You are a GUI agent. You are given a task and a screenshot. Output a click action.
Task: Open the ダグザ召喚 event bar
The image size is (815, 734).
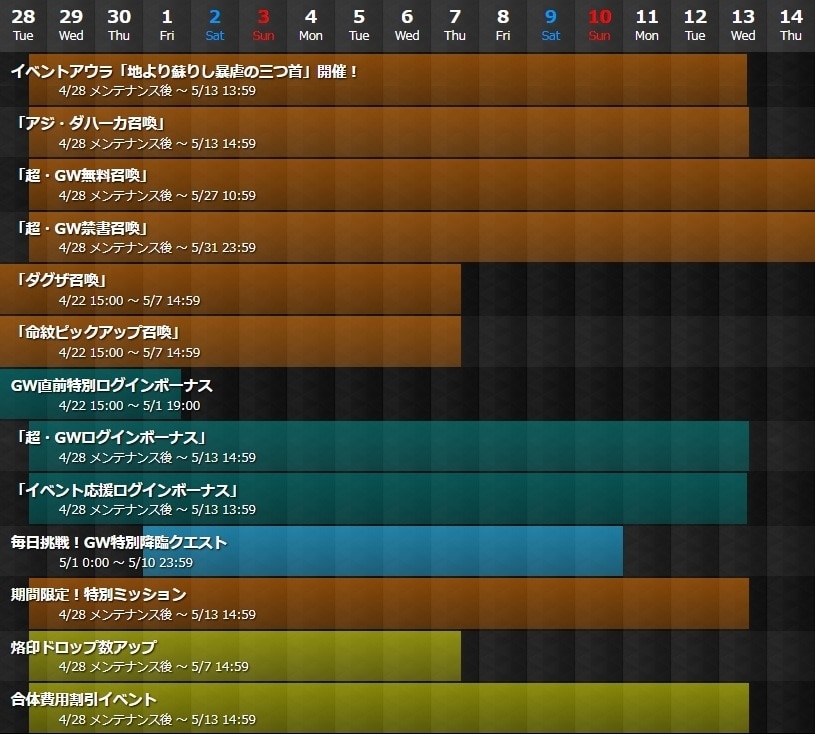[x=230, y=290]
